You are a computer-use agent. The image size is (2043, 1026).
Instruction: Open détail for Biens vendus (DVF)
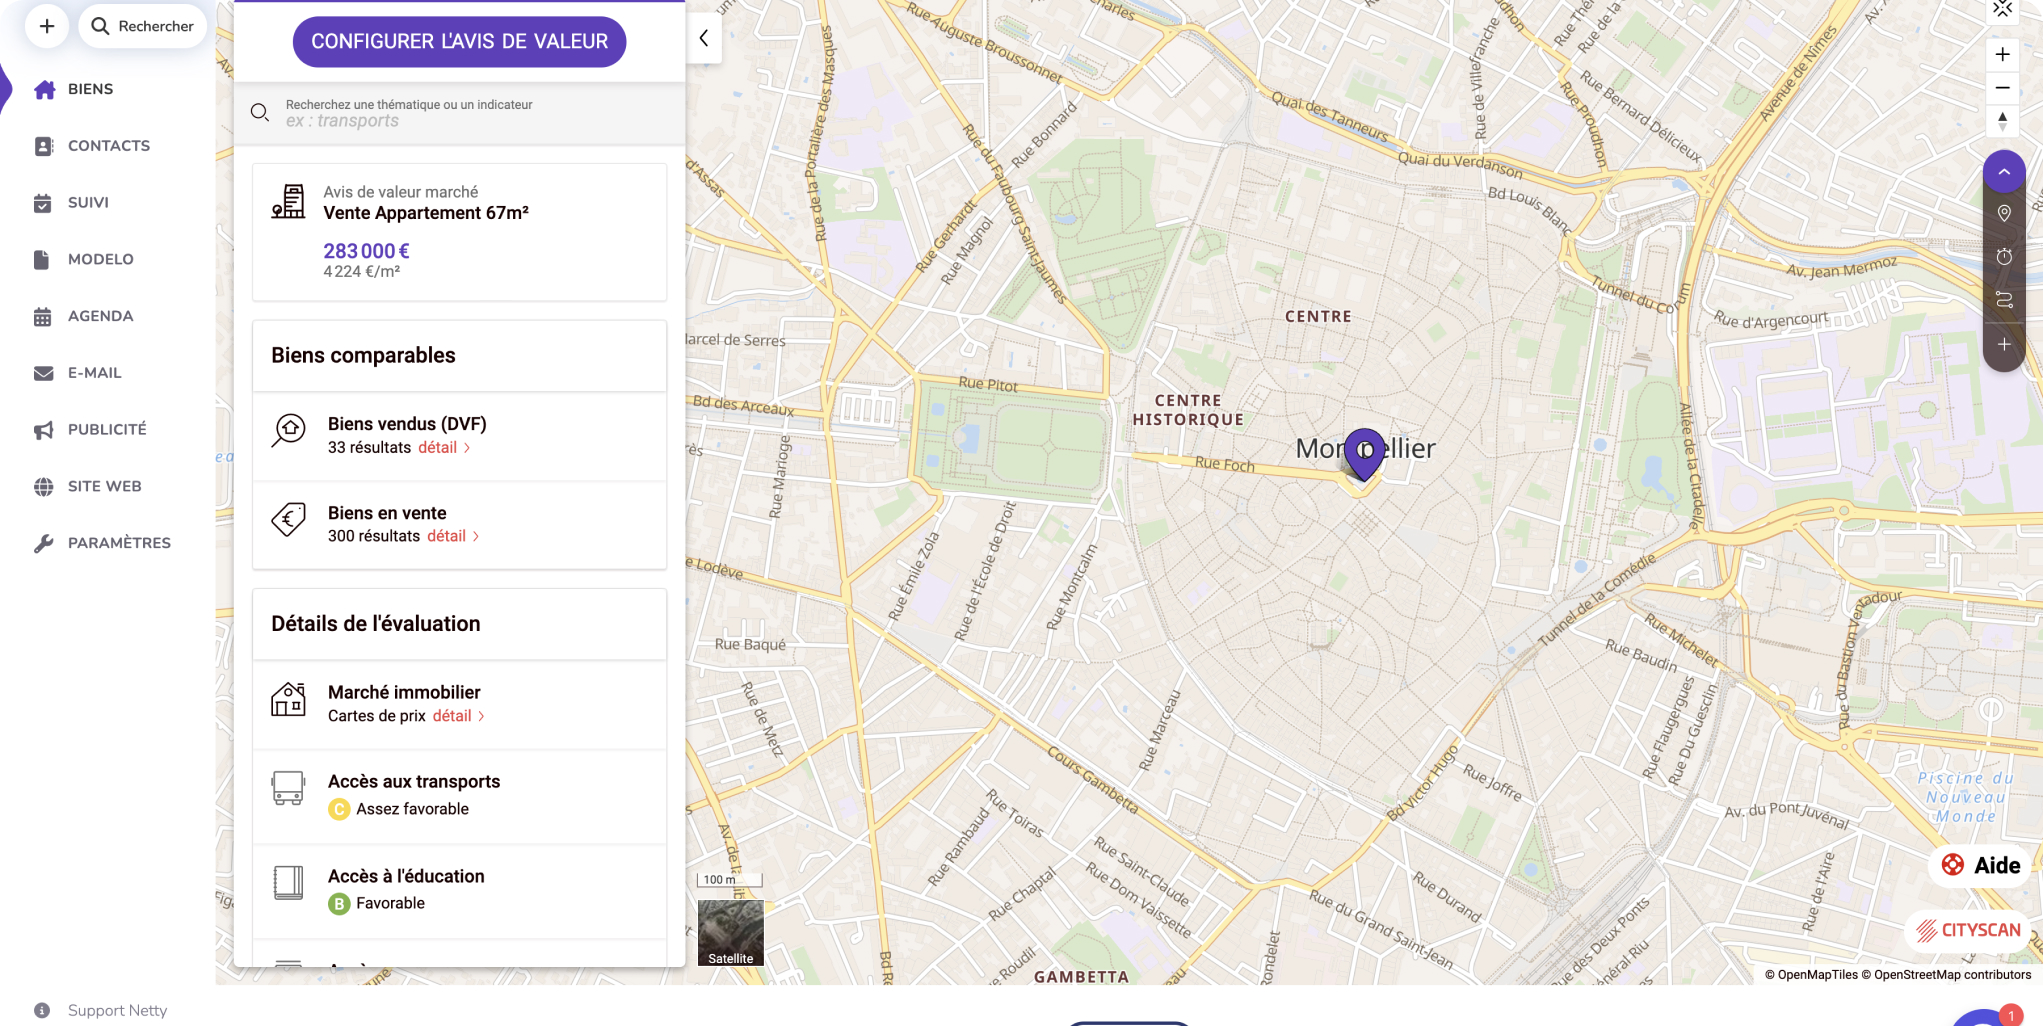(444, 448)
